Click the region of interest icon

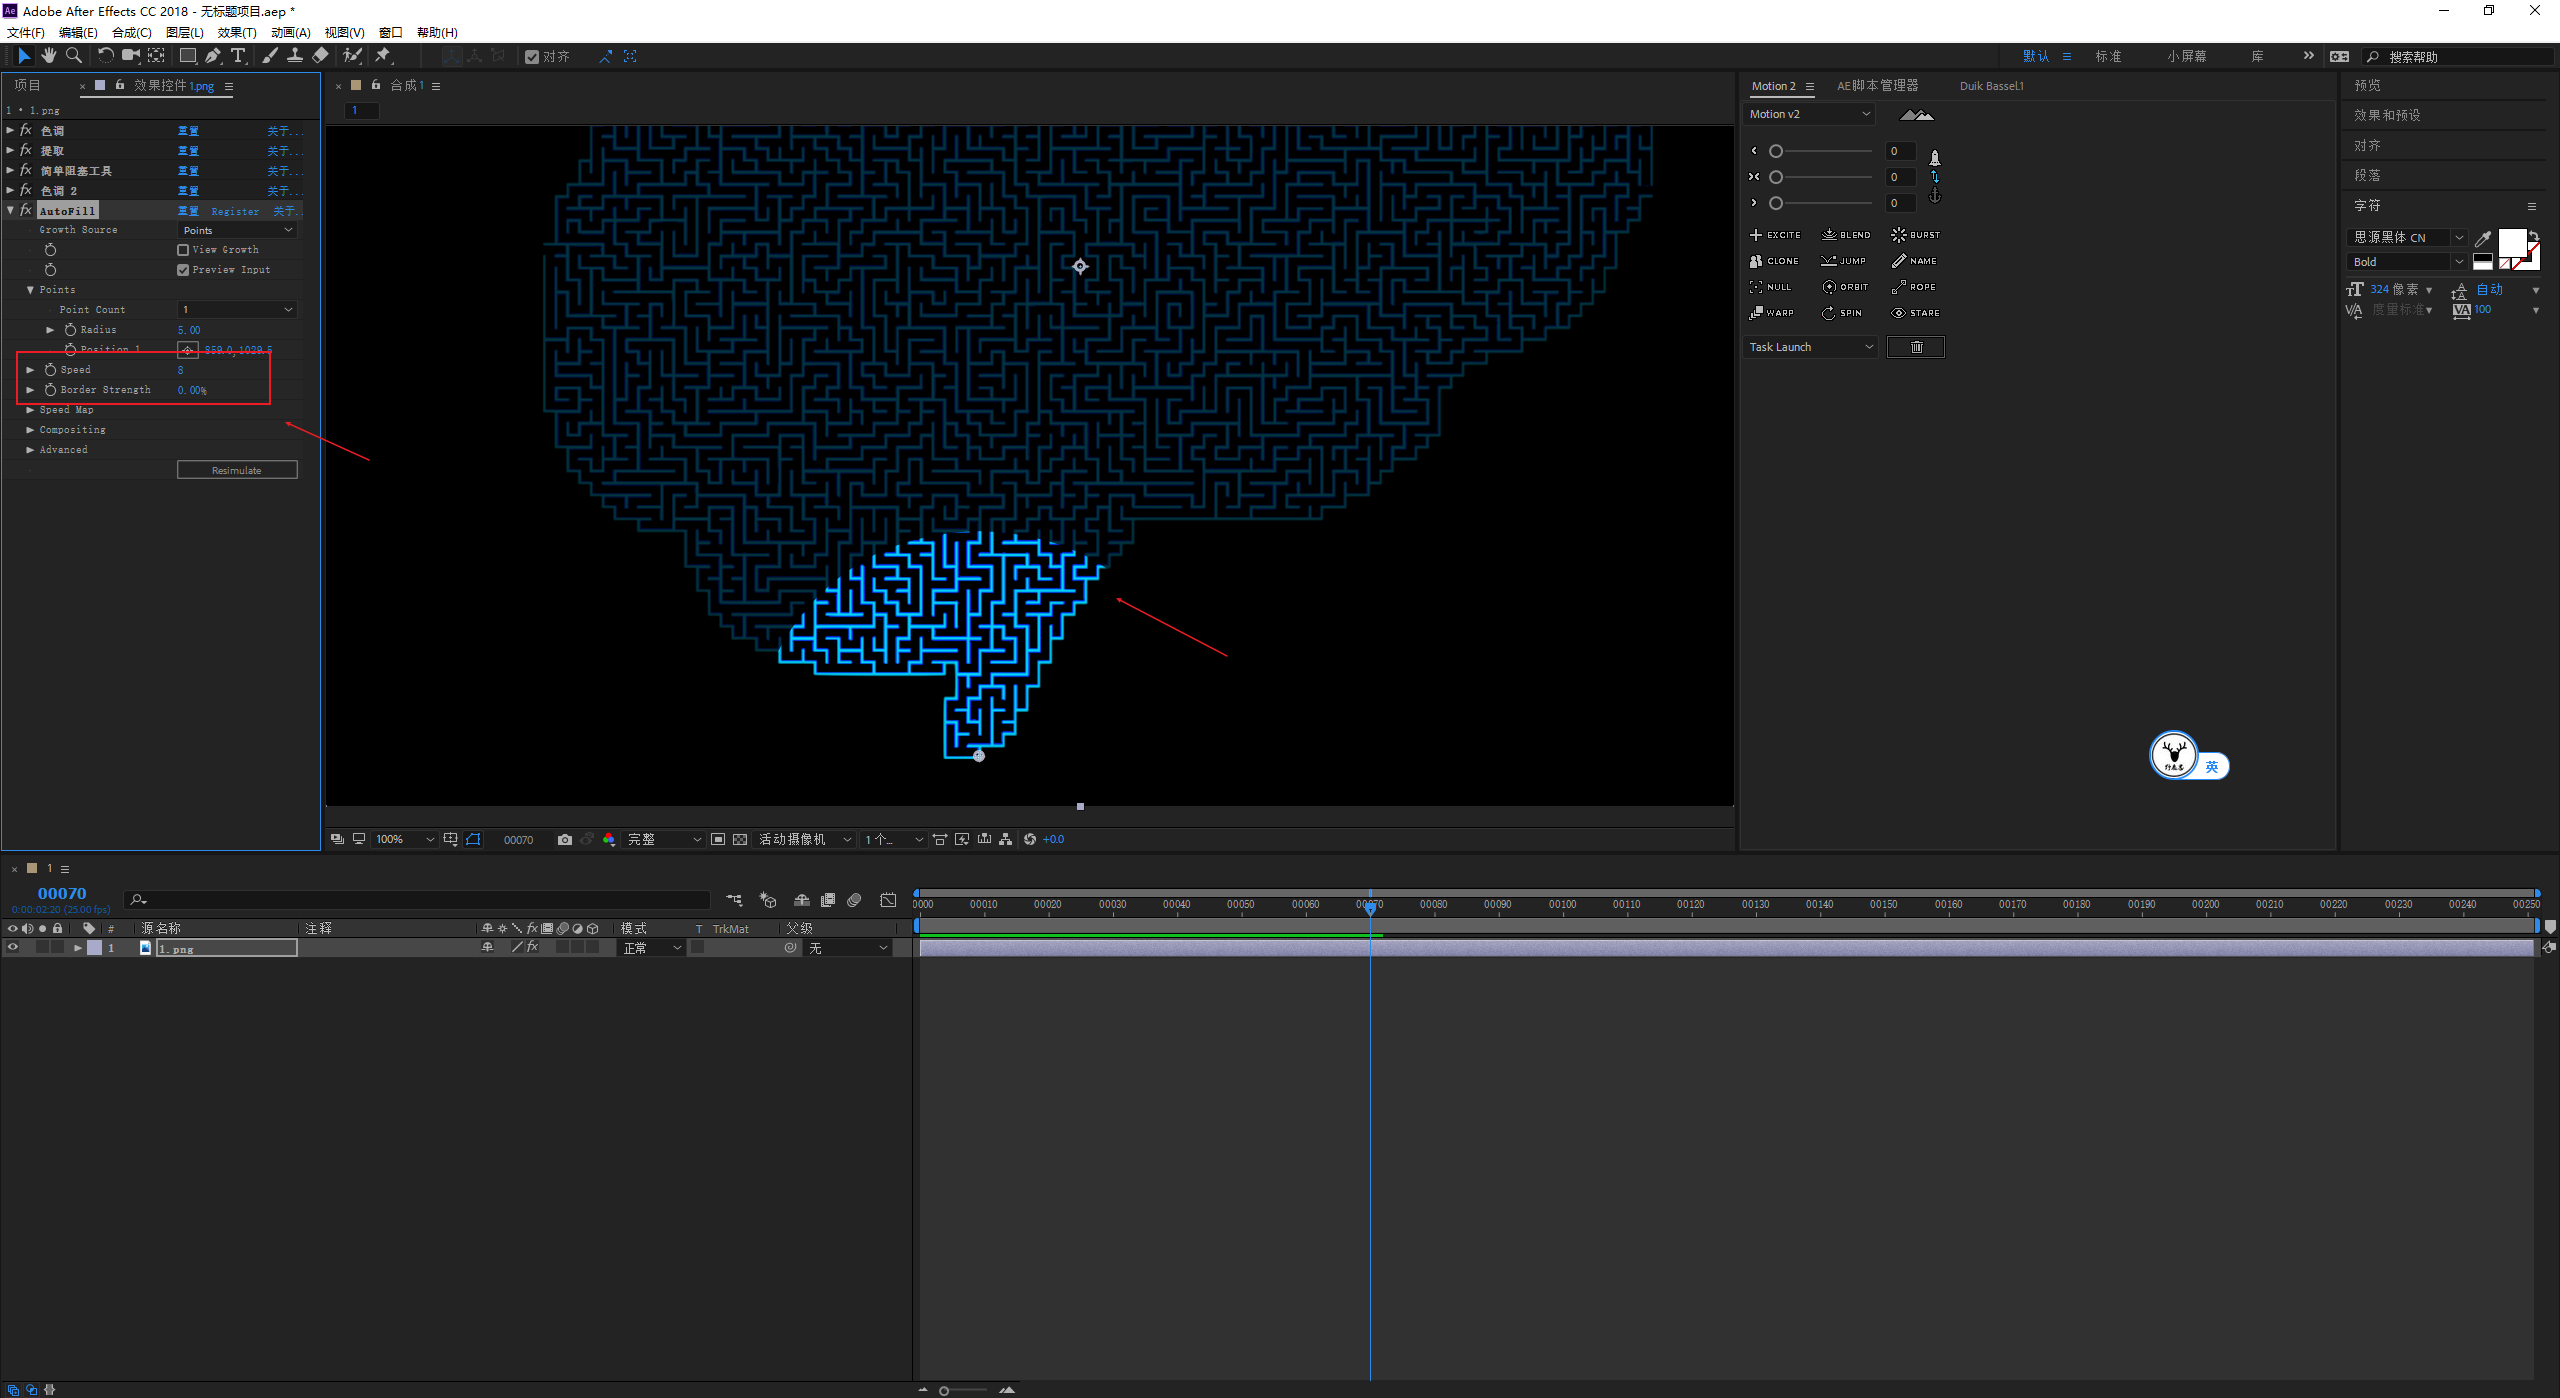718,839
